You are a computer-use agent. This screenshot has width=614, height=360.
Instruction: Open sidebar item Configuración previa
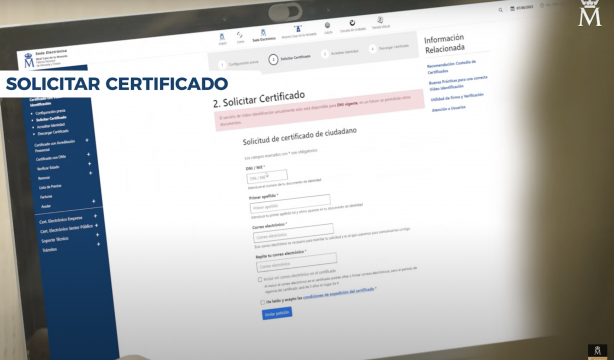(50, 112)
